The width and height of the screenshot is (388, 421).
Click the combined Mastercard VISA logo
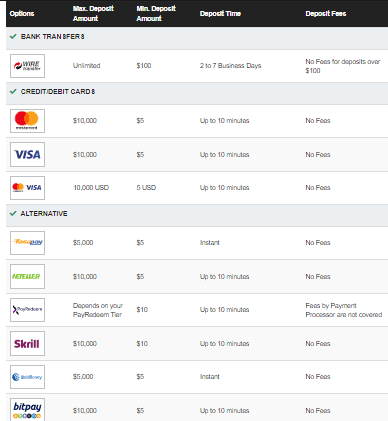pyautogui.click(x=27, y=188)
